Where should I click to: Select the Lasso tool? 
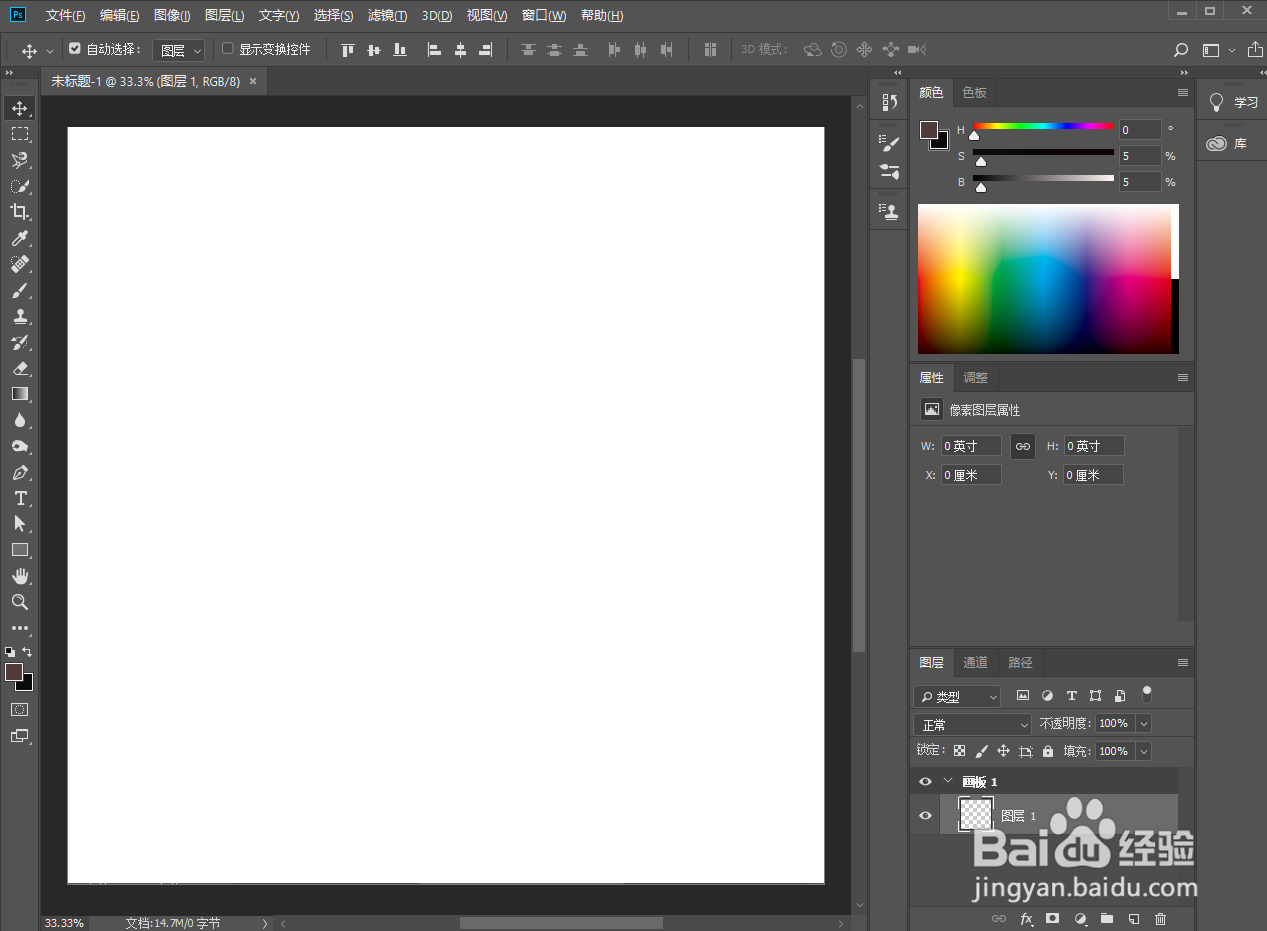click(x=20, y=160)
